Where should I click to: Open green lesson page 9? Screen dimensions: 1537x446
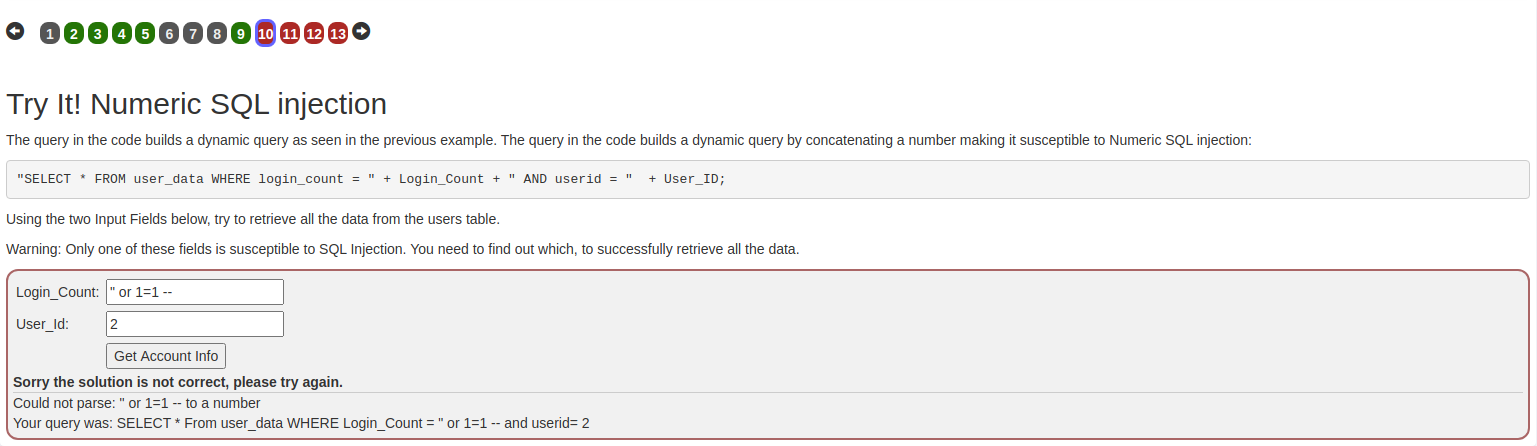241,34
